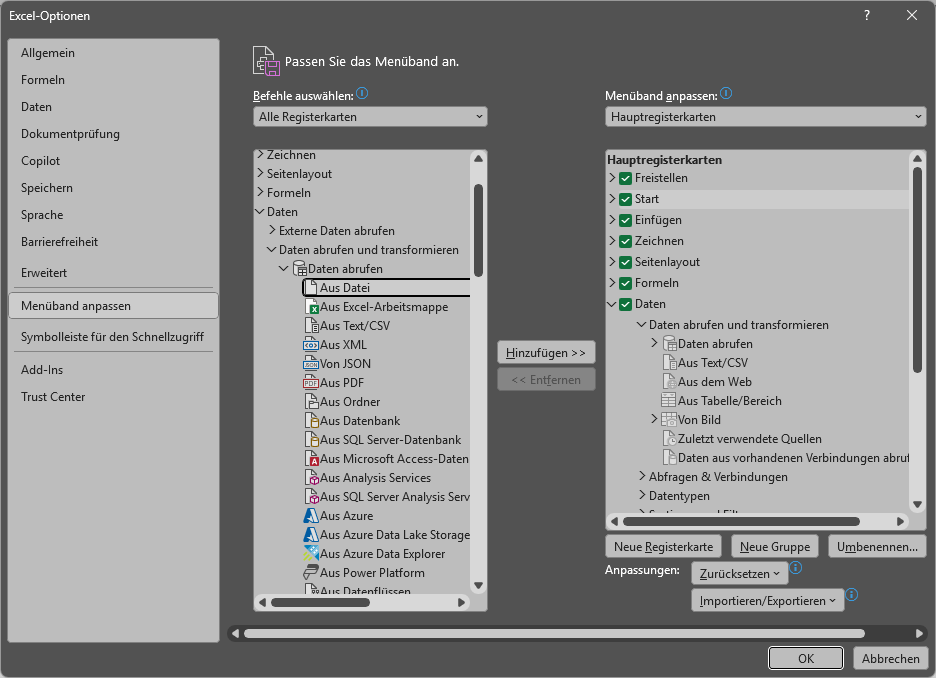Open the Allgemein options category
Viewport: 936px width, 678px height.
tap(113, 53)
